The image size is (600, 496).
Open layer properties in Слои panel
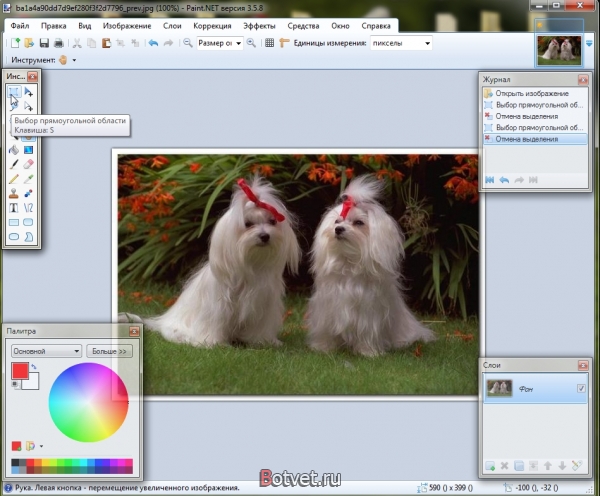coord(577,466)
